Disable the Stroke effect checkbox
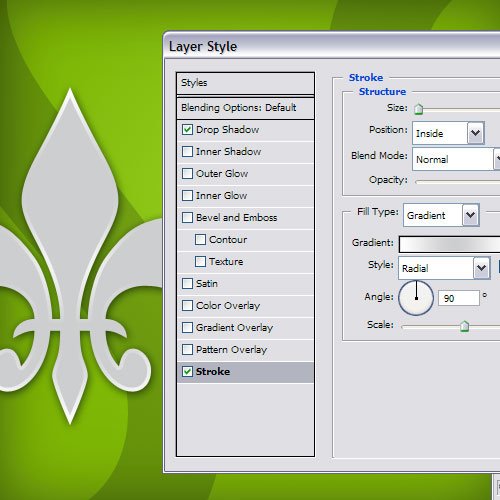Image resolution: width=500 pixels, height=500 pixels. click(187, 372)
